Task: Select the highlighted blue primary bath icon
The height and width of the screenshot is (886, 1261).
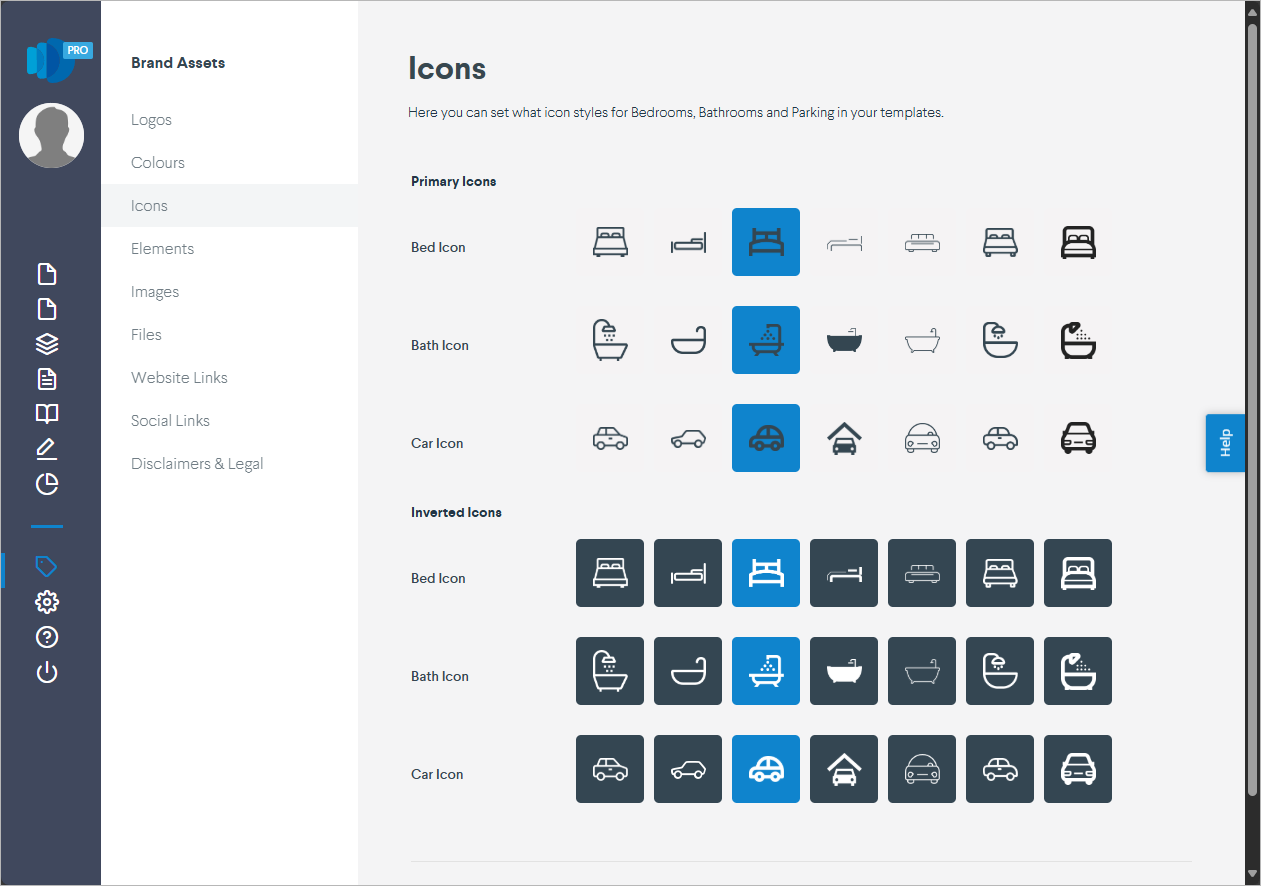Action: pos(766,340)
